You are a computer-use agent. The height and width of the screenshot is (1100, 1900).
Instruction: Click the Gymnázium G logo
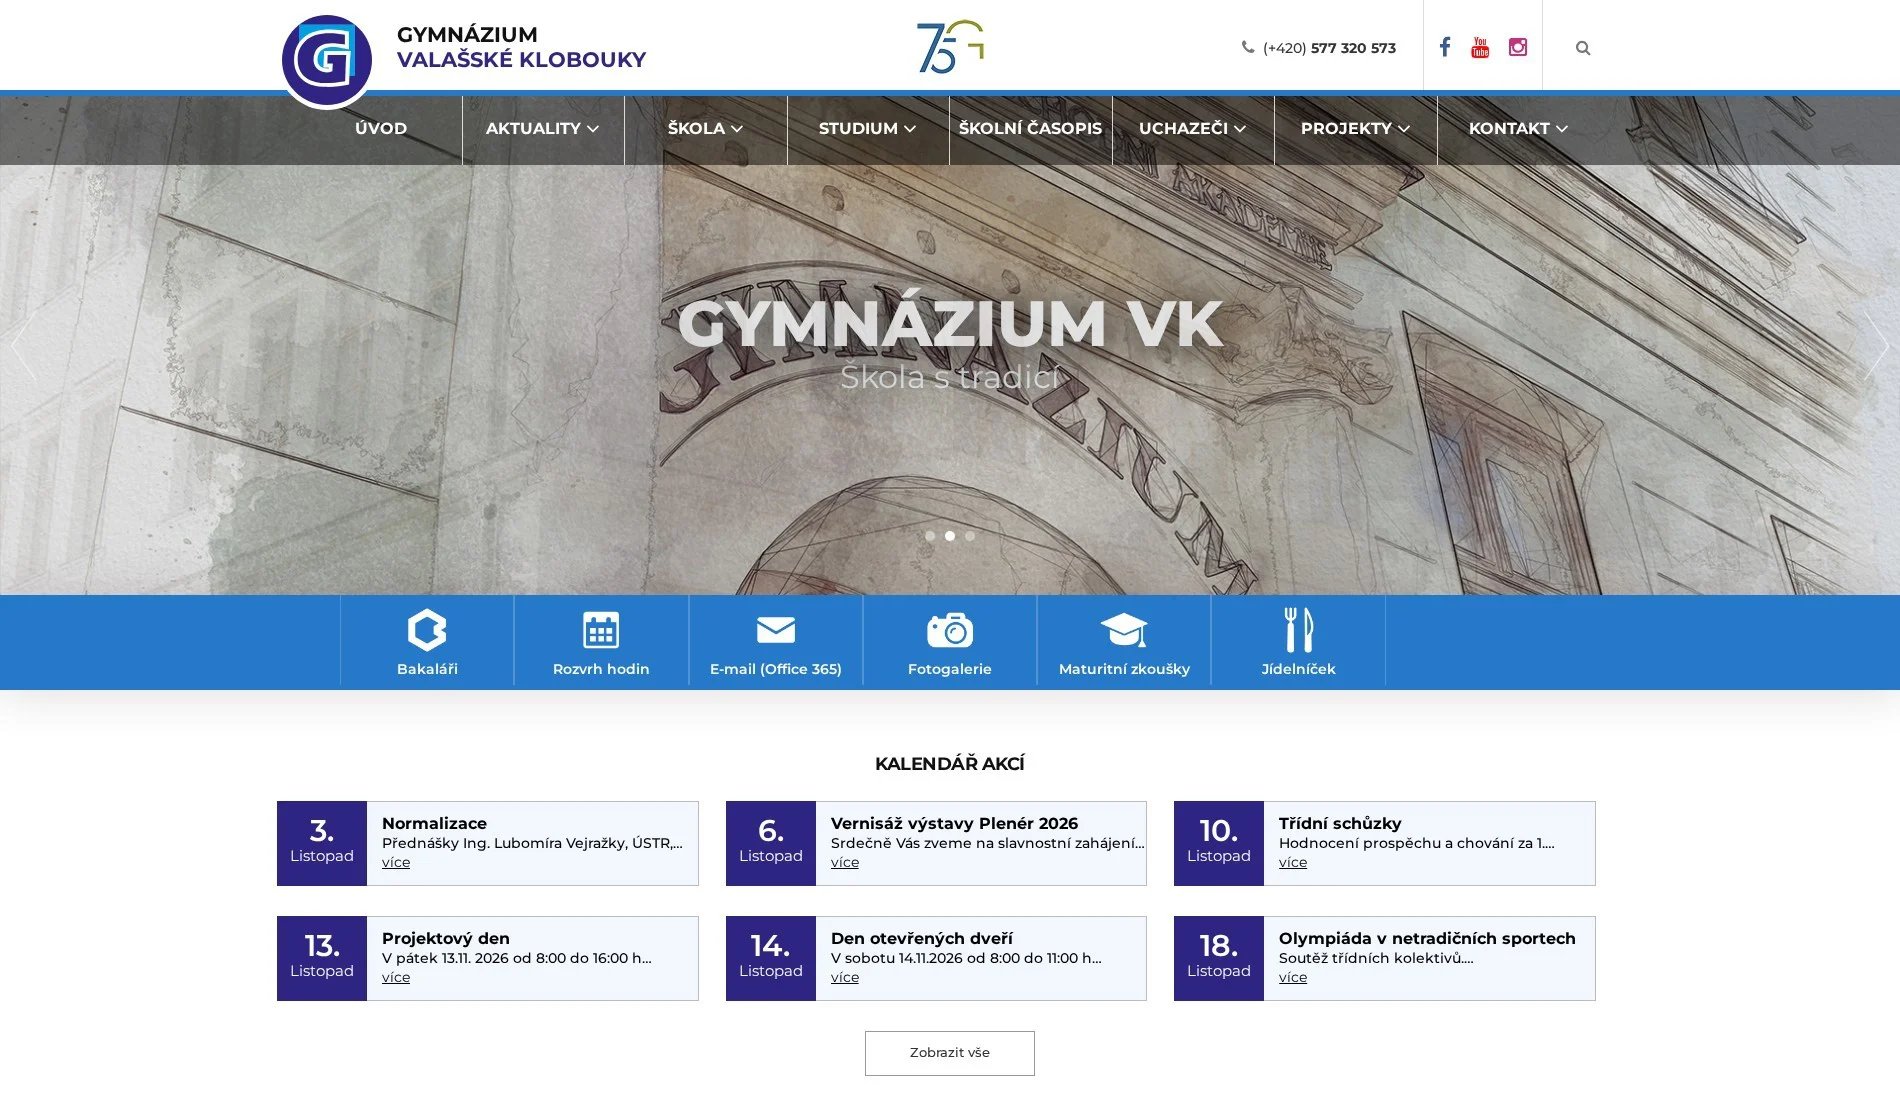(327, 60)
